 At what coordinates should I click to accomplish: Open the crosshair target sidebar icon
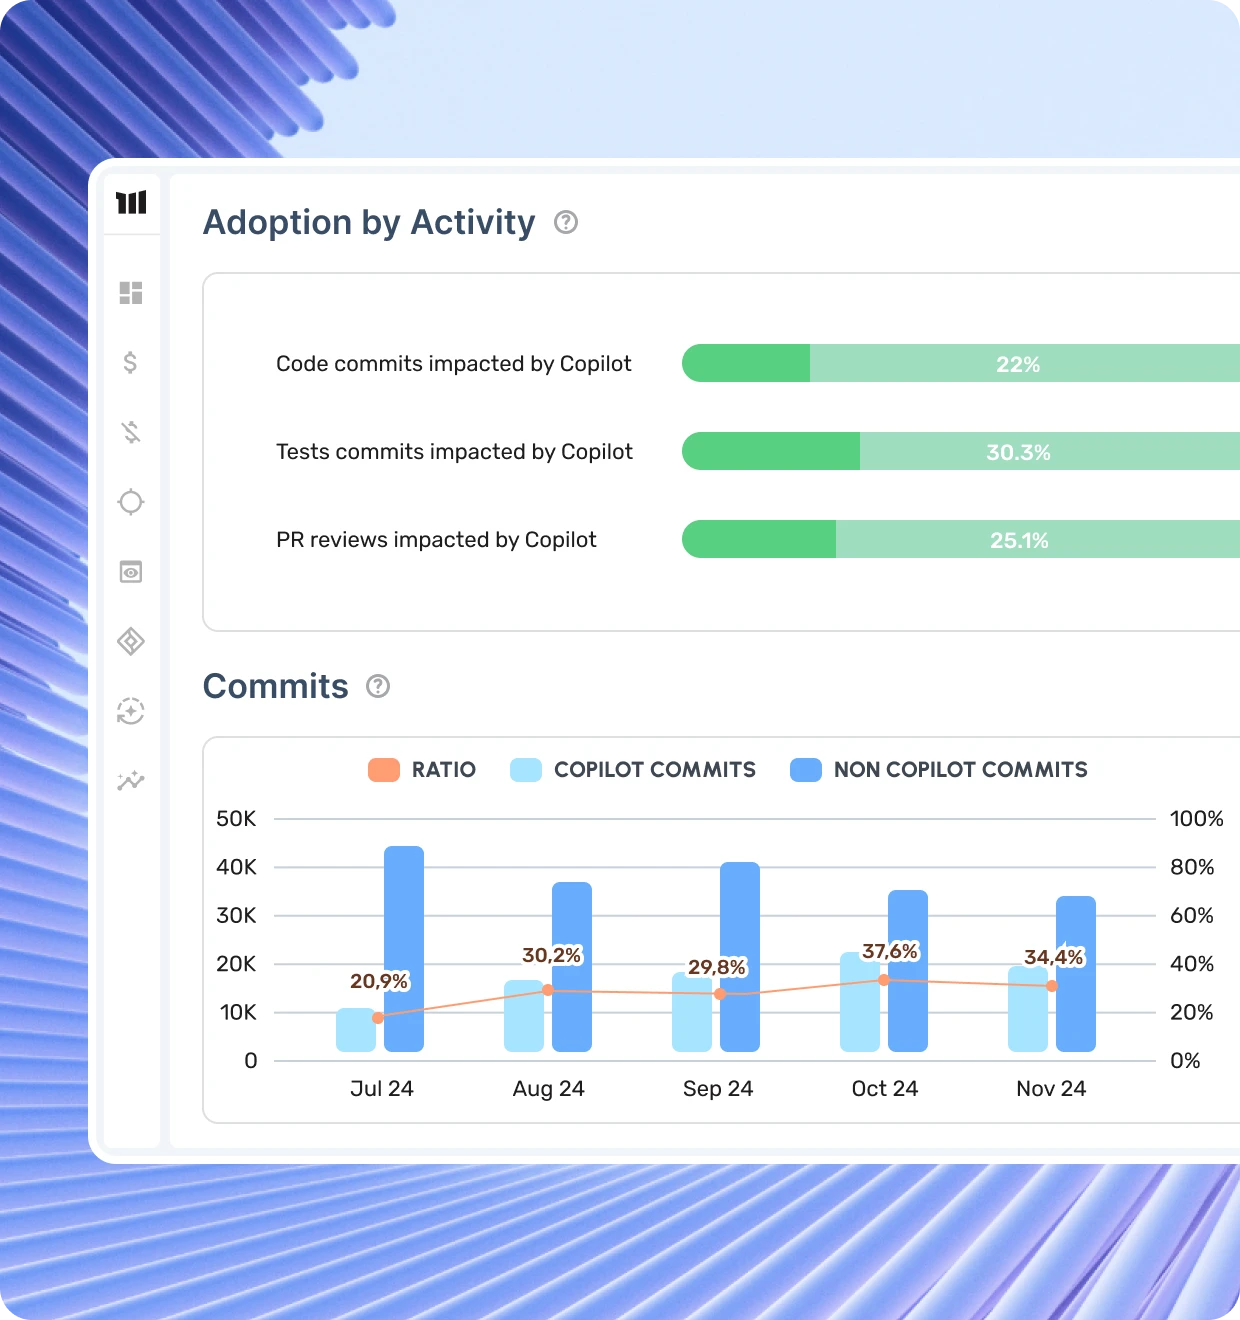pyautogui.click(x=131, y=502)
